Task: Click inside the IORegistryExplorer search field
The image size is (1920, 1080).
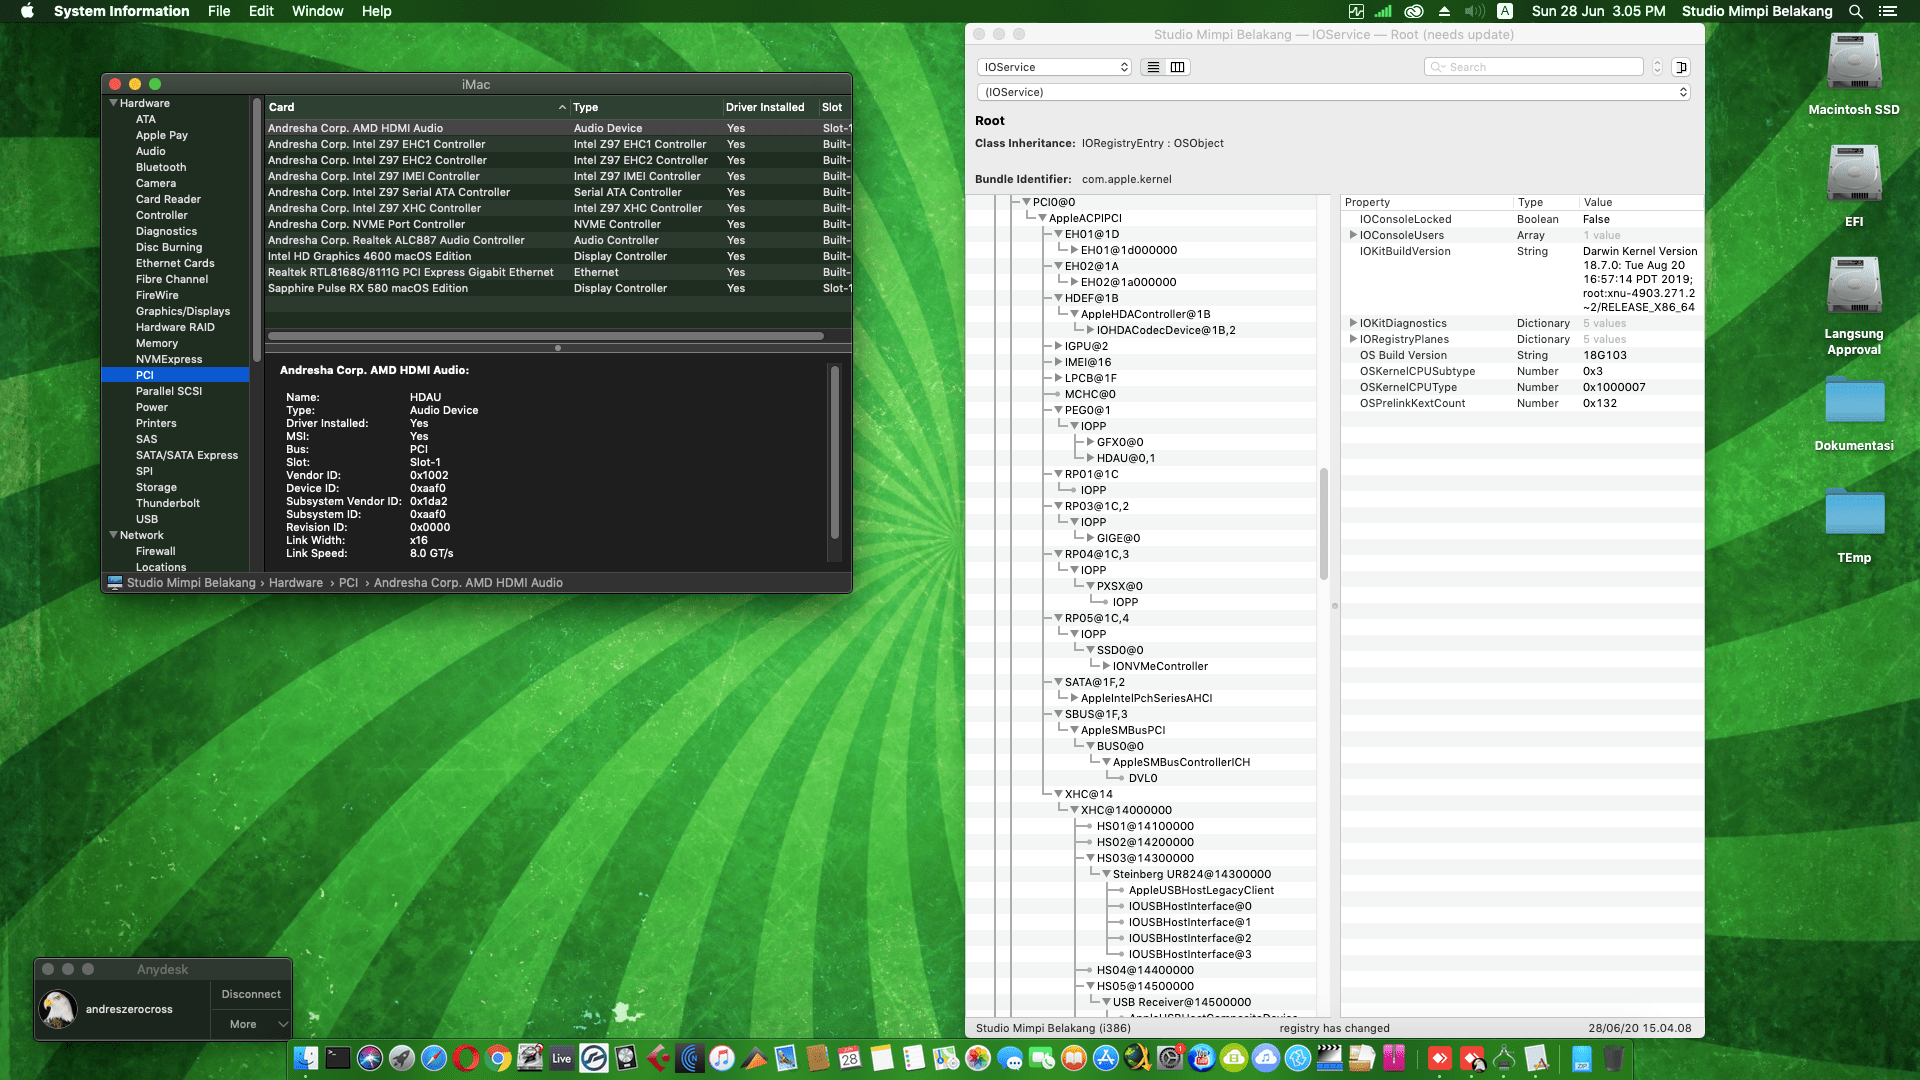Action: [1533, 66]
